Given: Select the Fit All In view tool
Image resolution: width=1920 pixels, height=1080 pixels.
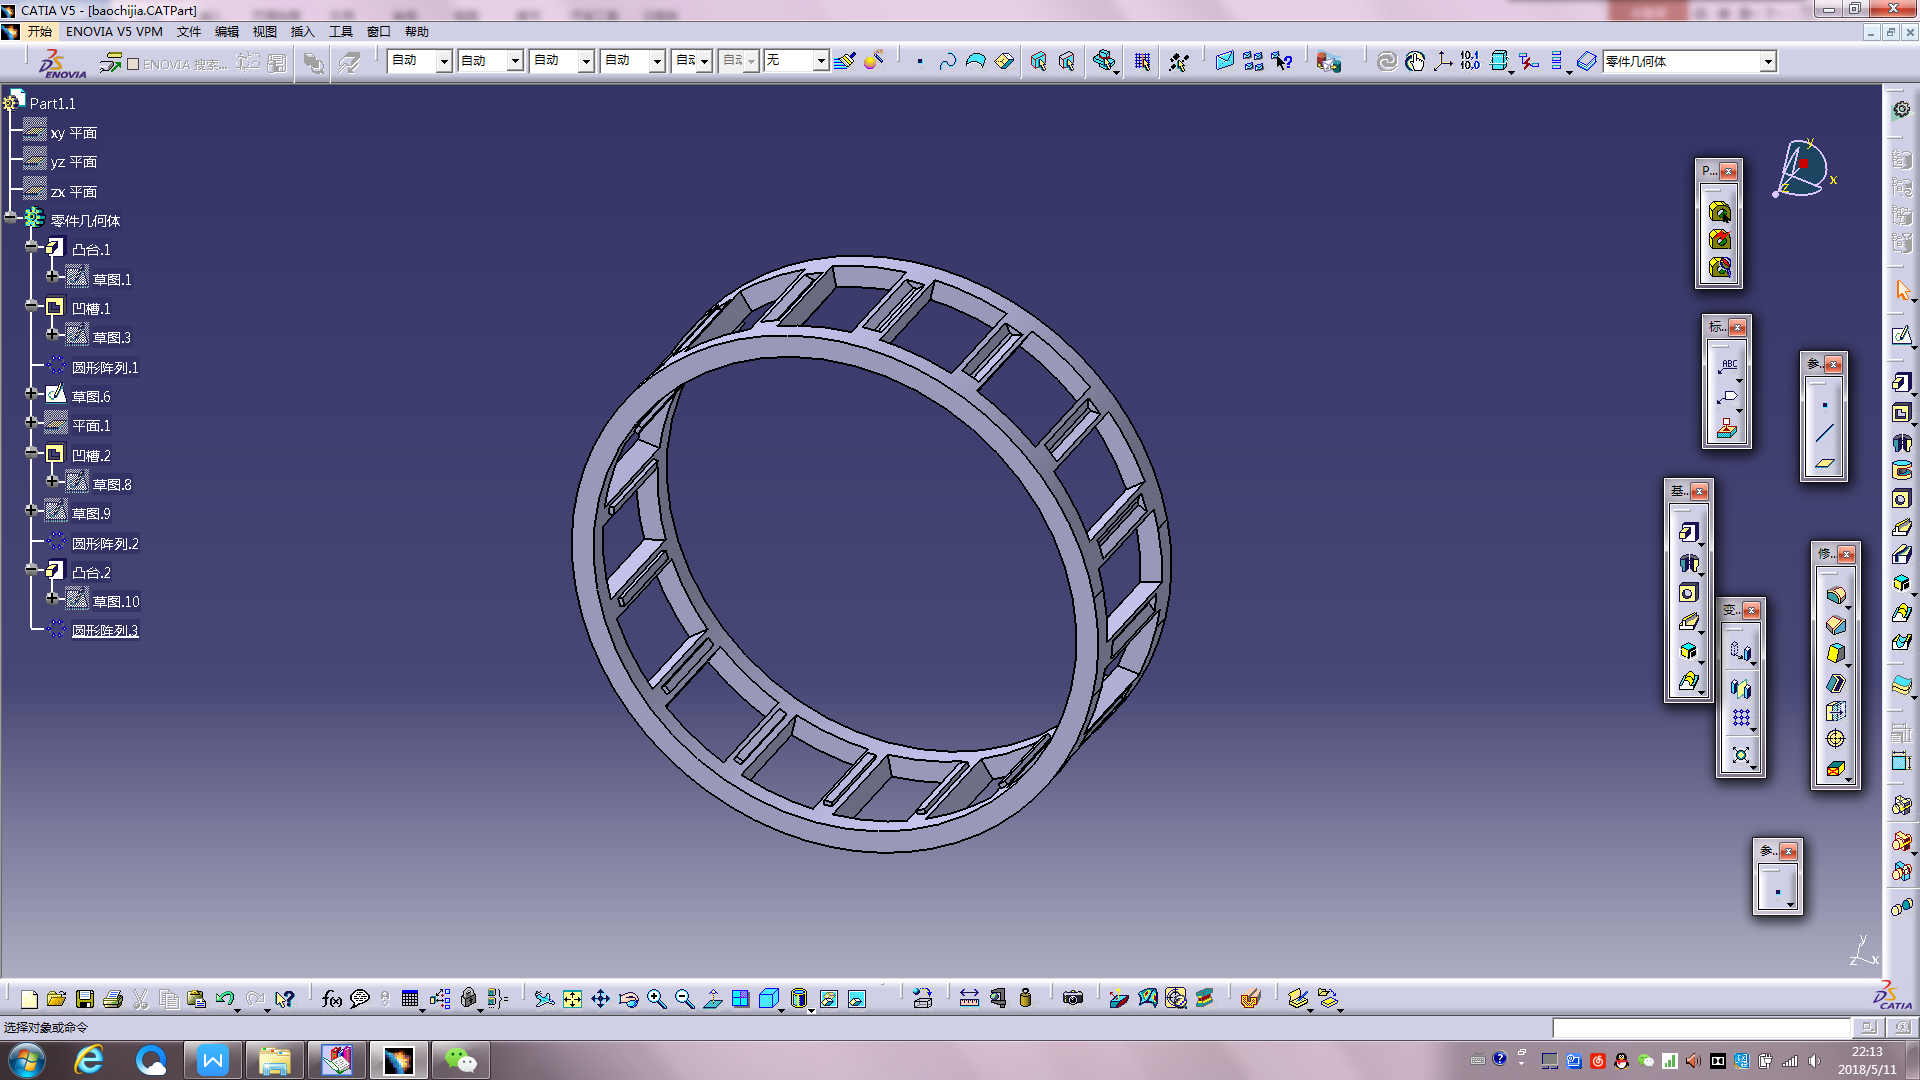Looking at the screenshot, I should coord(572,999).
